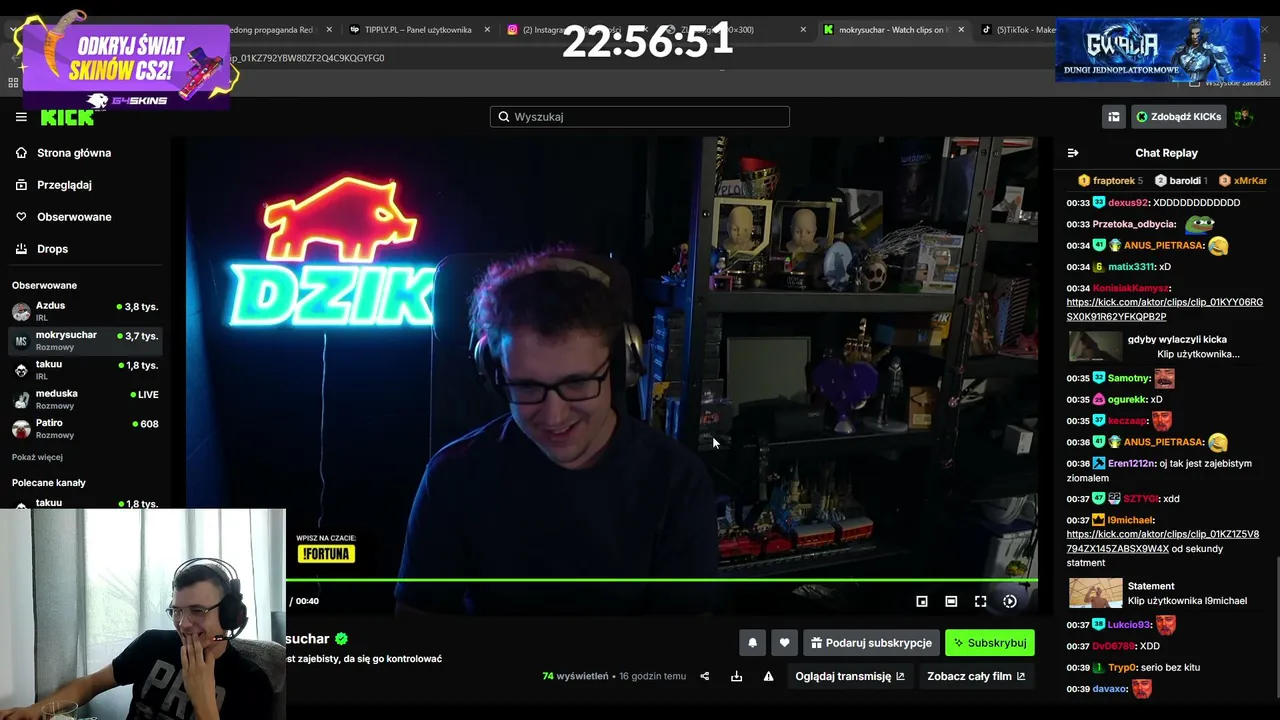The image size is (1280, 720).
Task: Open the l9michael clip link in chat
Action: 1162,541
